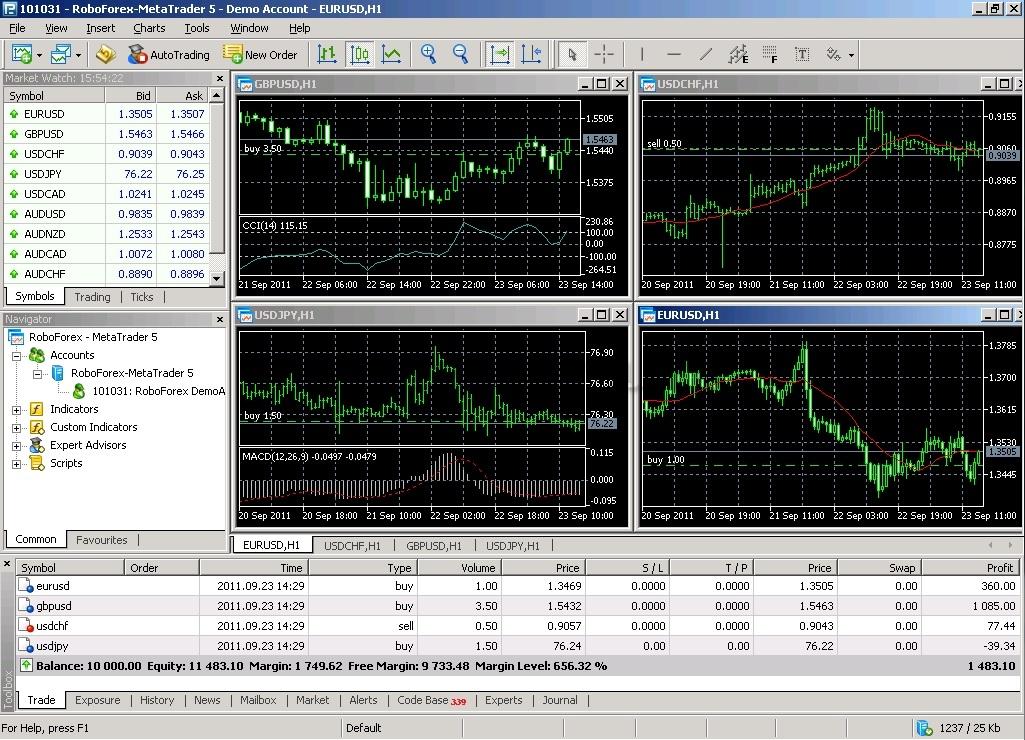This screenshot has height=740, width=1025.
Task: Draw a vertical line tool
Action: (642, 54)
